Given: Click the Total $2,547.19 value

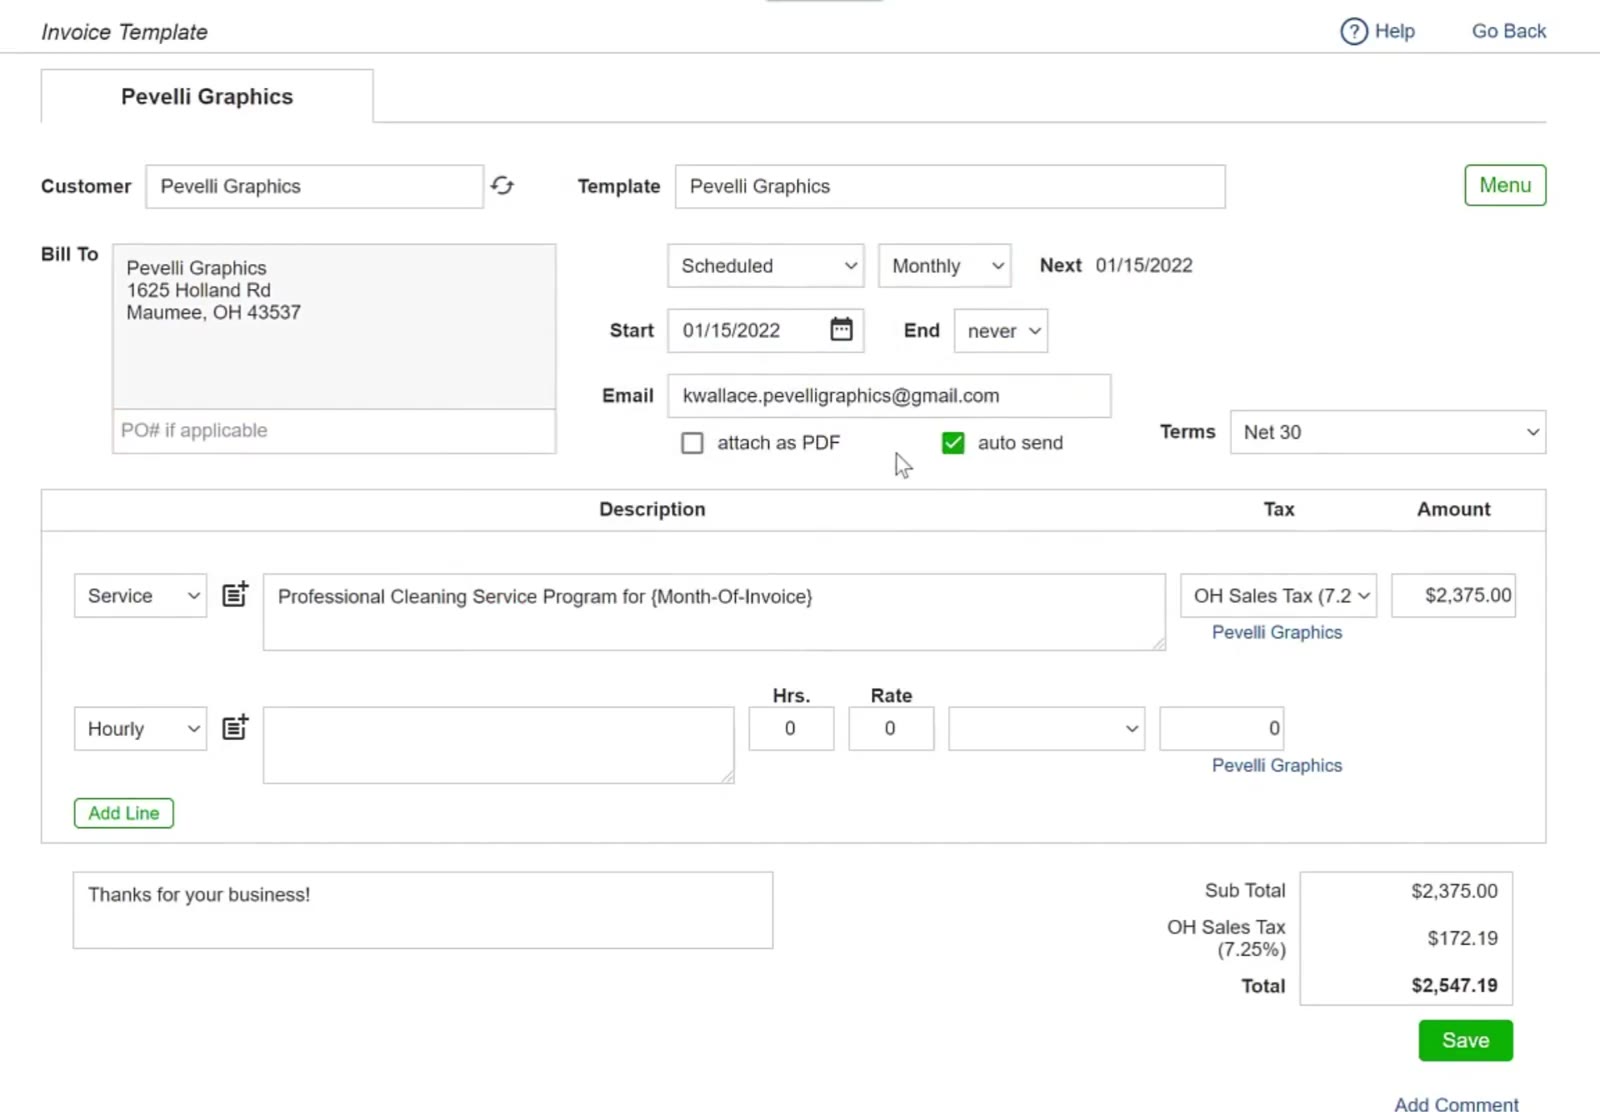Looking at the screenshot, I should pyautogui.click(x=1454, y=986).
